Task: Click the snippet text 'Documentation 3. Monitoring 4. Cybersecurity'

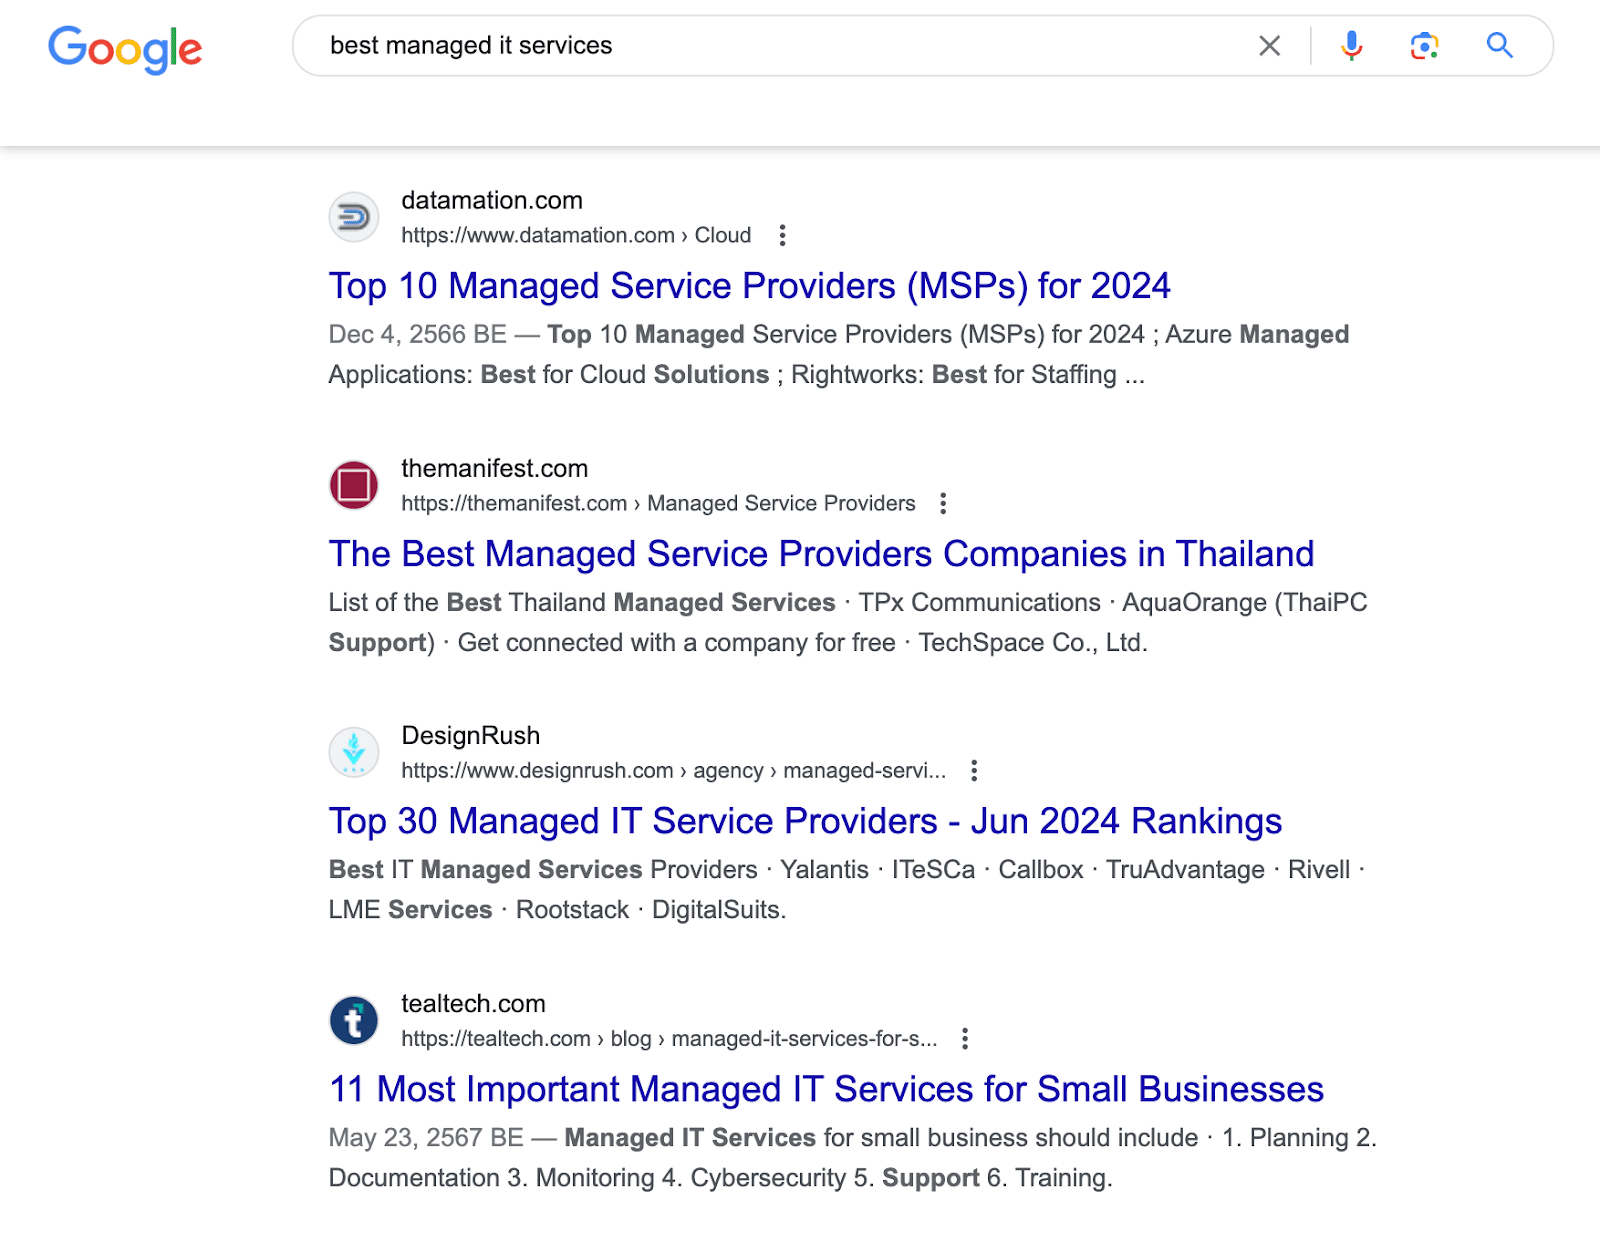Action: 588,1178
